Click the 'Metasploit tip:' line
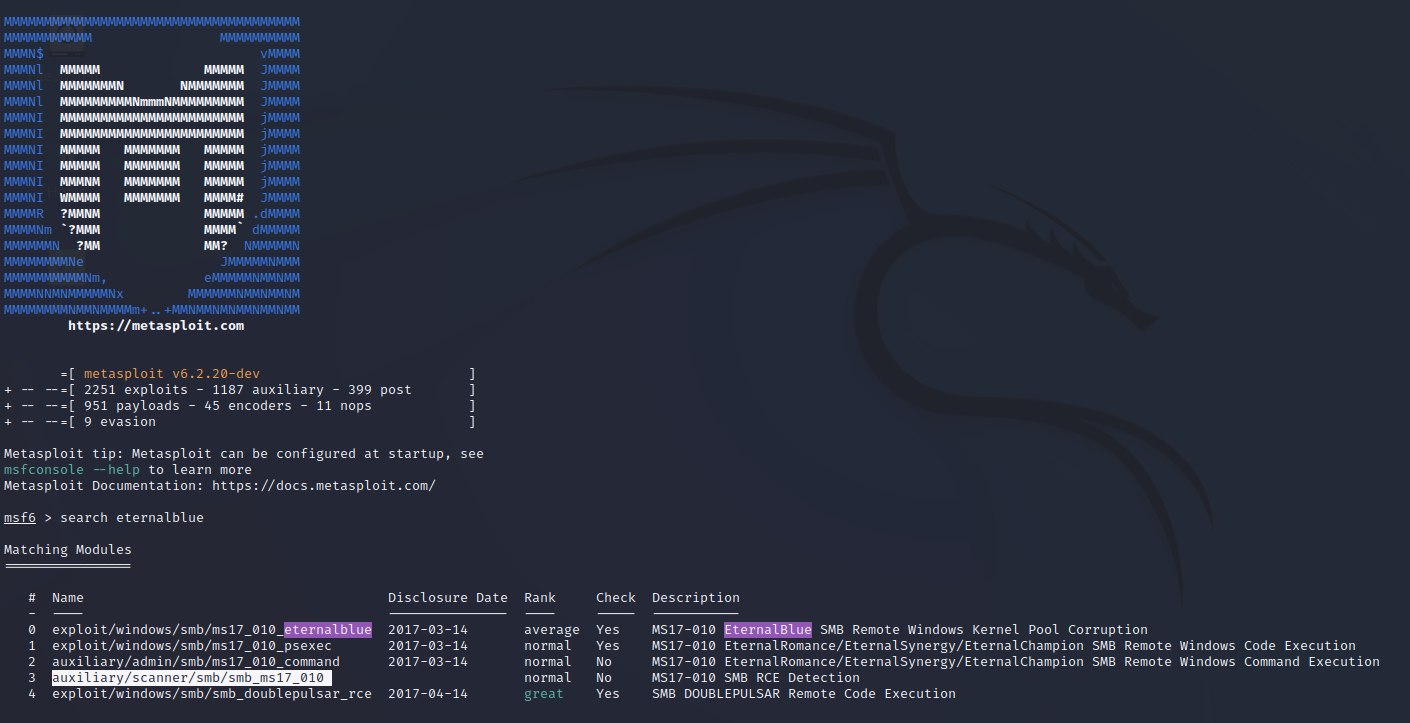The image size is (1410, 723). (x=244, y=453)
